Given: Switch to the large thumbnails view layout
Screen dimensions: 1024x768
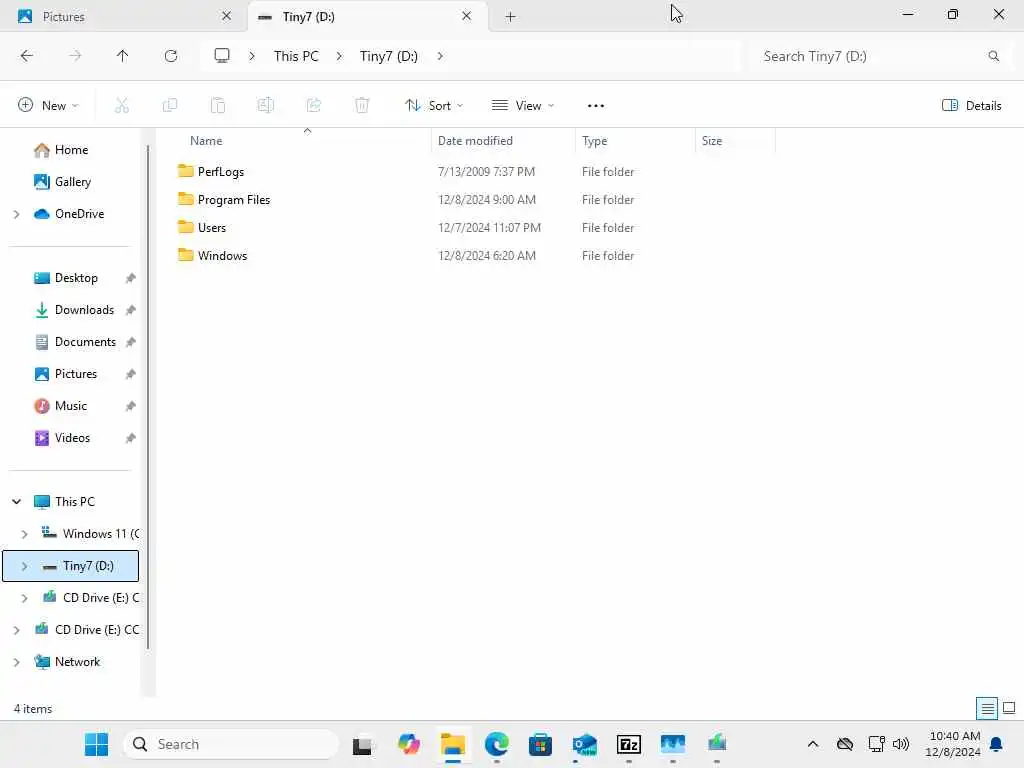Looking at the screenshot, I should [1009, 708].
